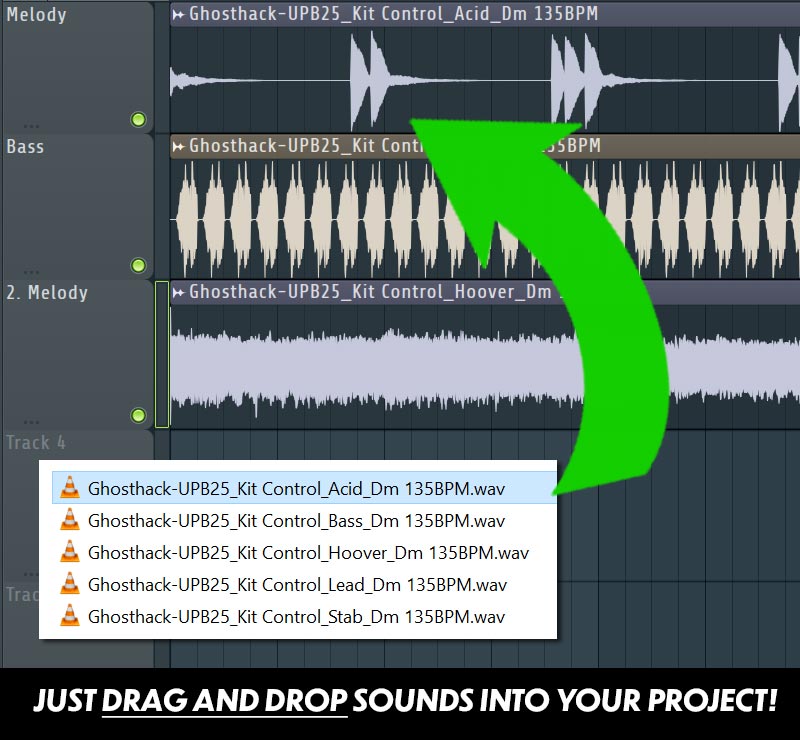Select the Track 4 header label
The image size is (800, 740).
coord(36,442)
